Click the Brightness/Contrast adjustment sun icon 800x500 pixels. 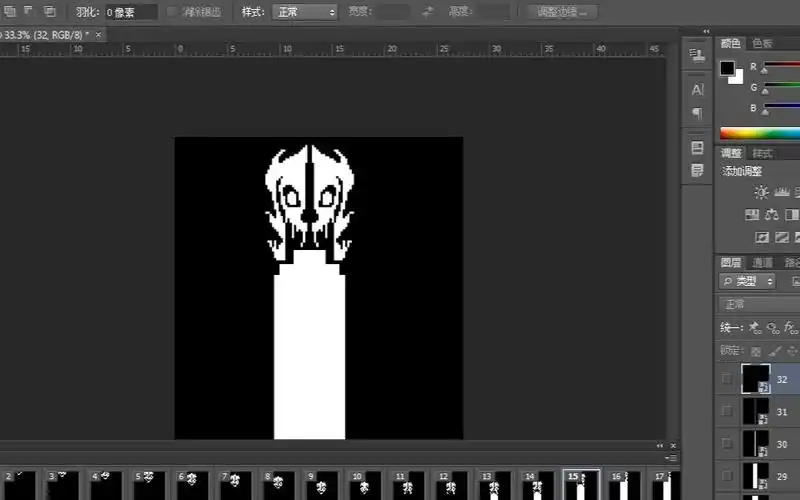762,192
